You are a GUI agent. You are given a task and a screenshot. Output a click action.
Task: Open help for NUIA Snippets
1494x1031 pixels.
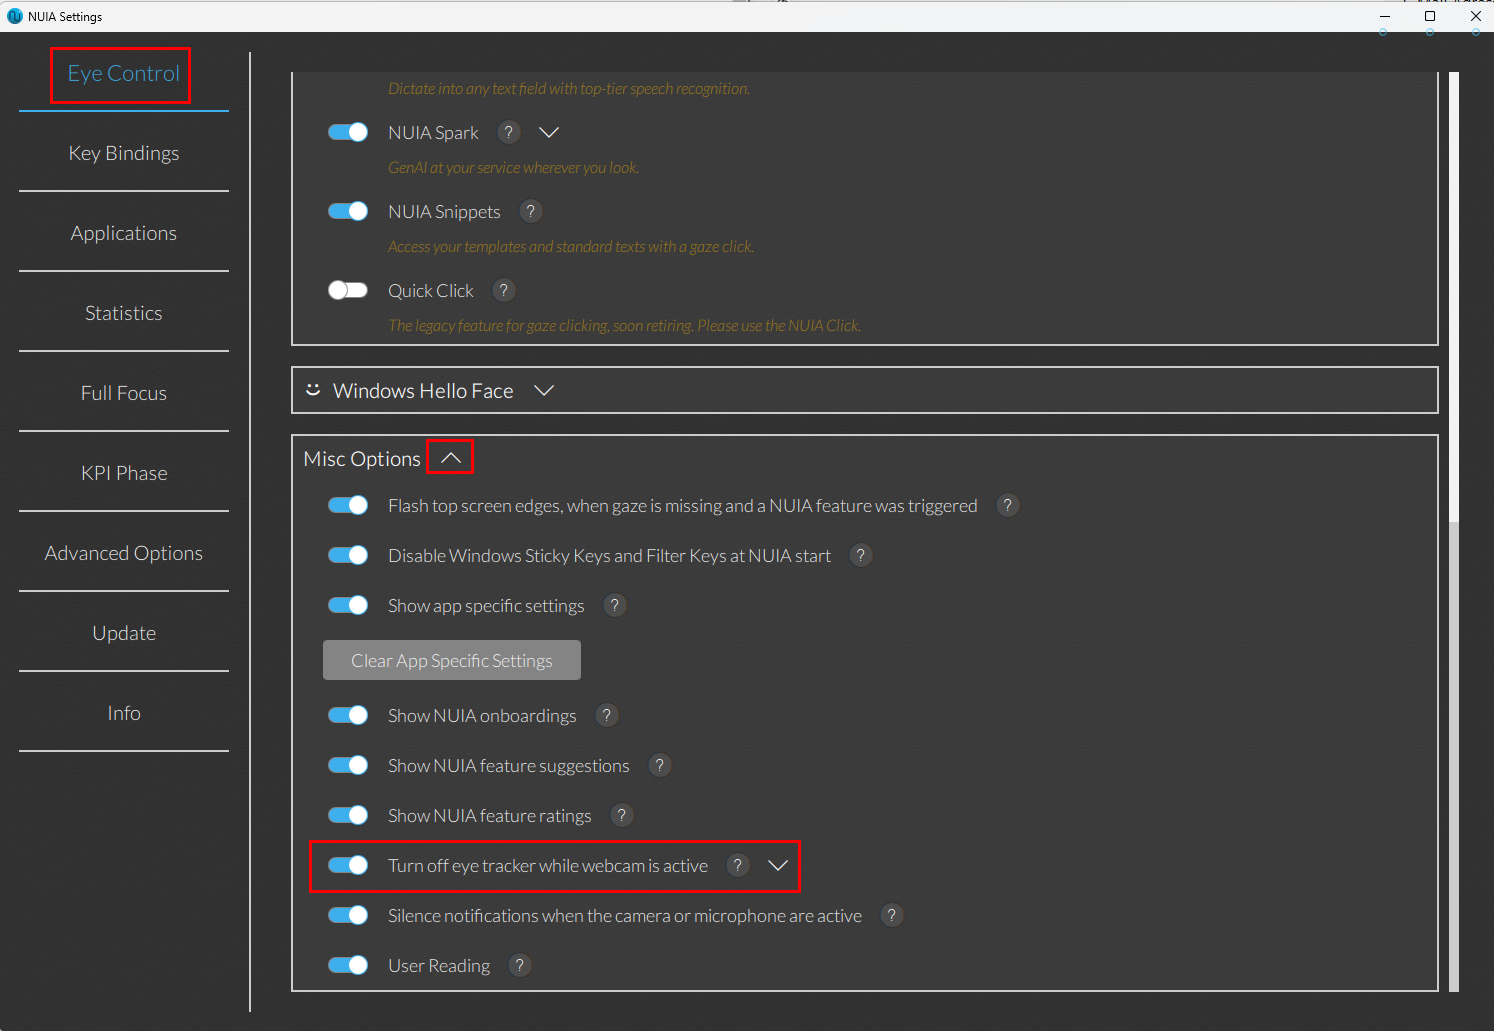(531, 211)
